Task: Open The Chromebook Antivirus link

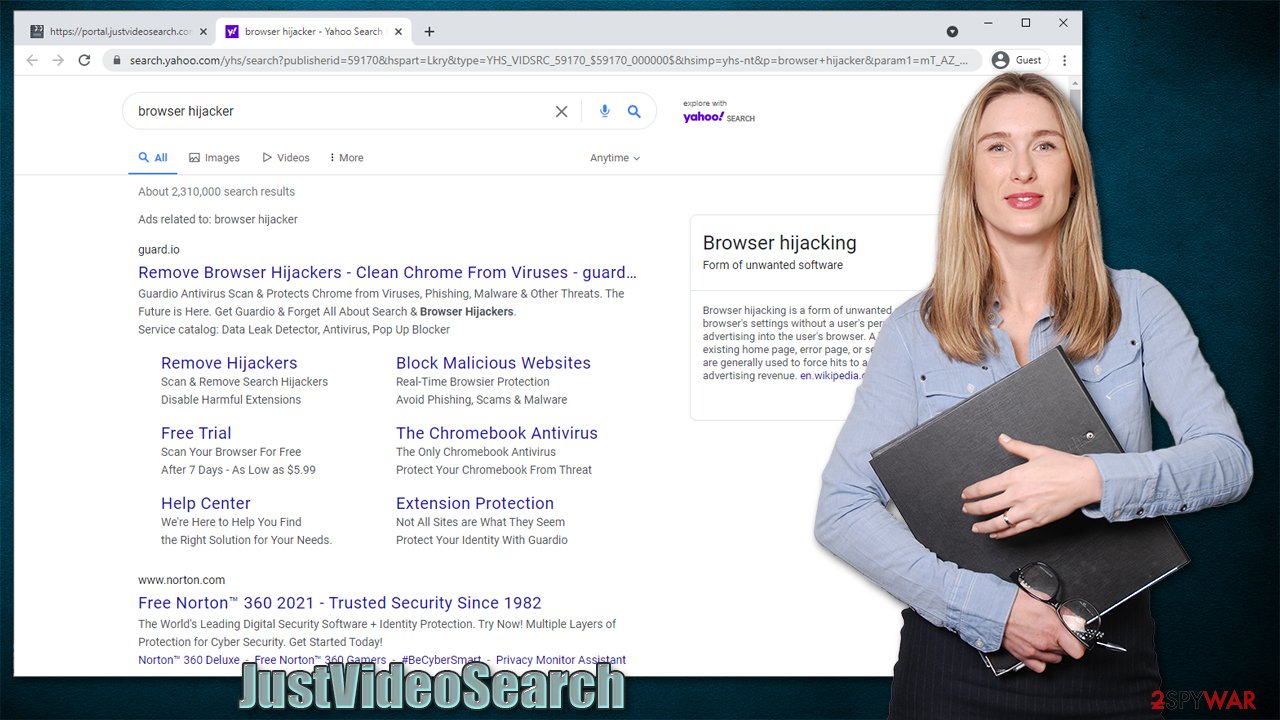Action: pos(497,433)
